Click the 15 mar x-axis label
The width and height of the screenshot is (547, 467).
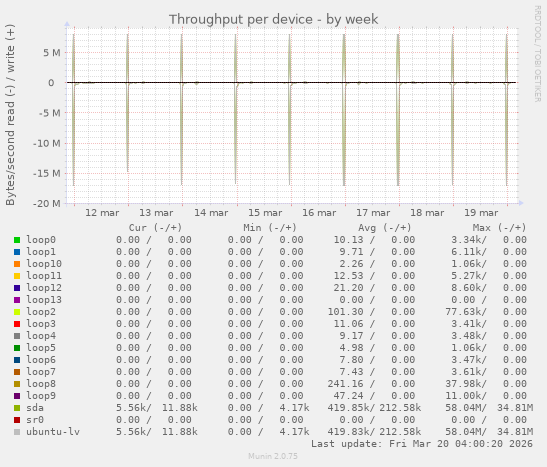[x=265, y=213]
